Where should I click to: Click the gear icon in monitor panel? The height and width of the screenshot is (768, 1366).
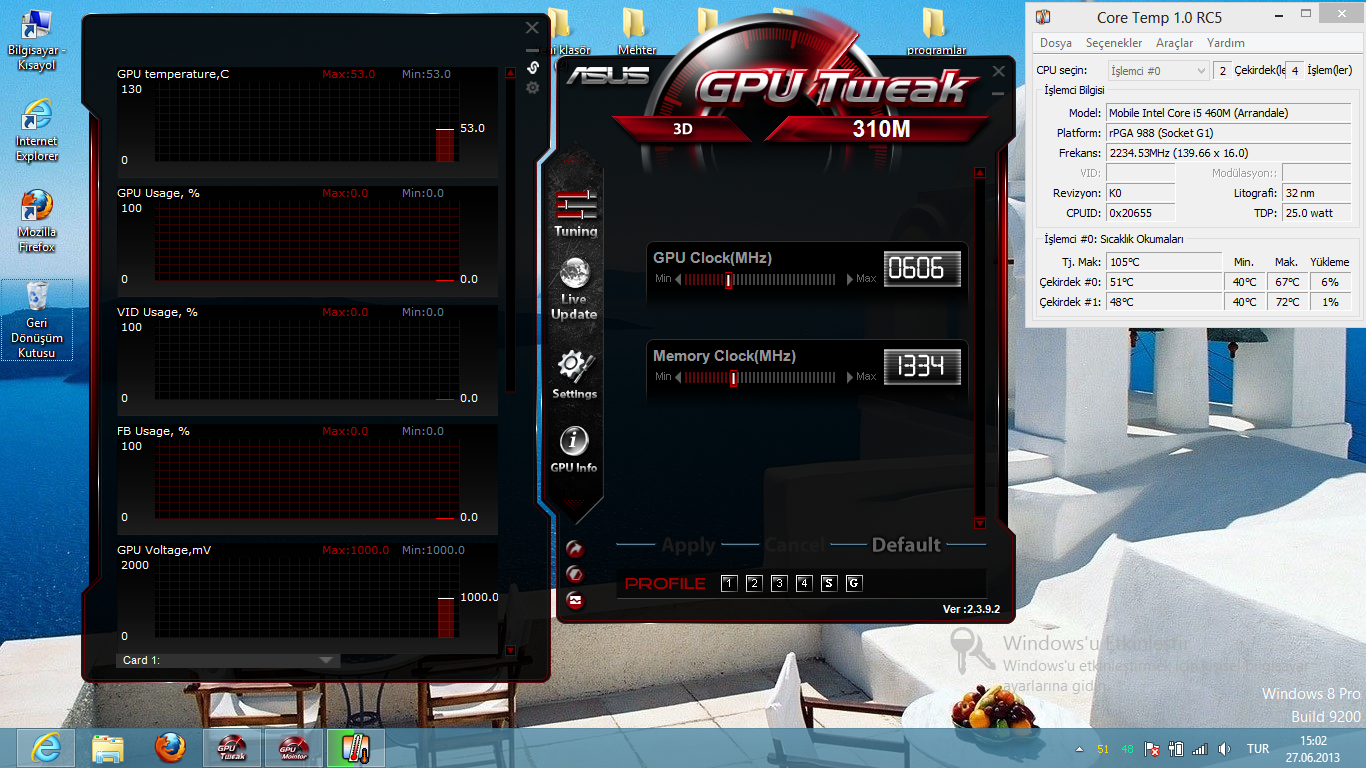pos(533,88)
